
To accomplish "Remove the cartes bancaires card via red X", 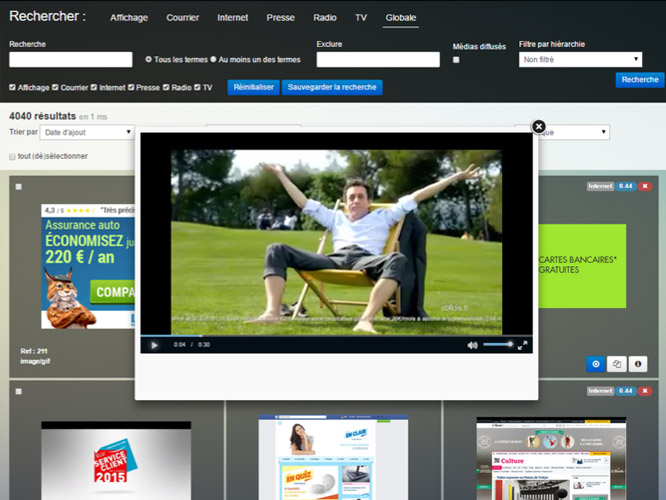I will coord(645,186).
